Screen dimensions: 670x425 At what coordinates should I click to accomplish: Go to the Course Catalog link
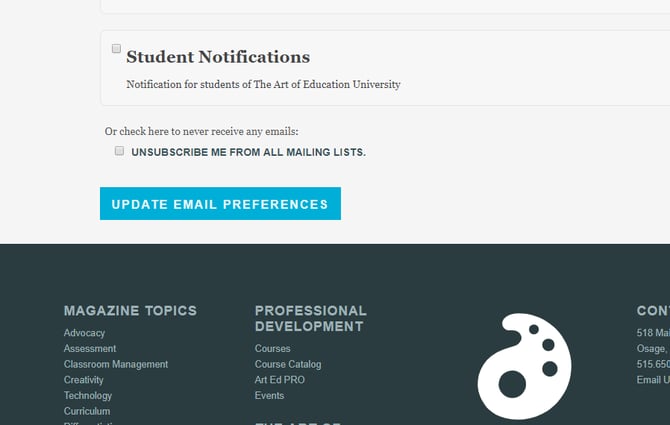tap(288, 364)
